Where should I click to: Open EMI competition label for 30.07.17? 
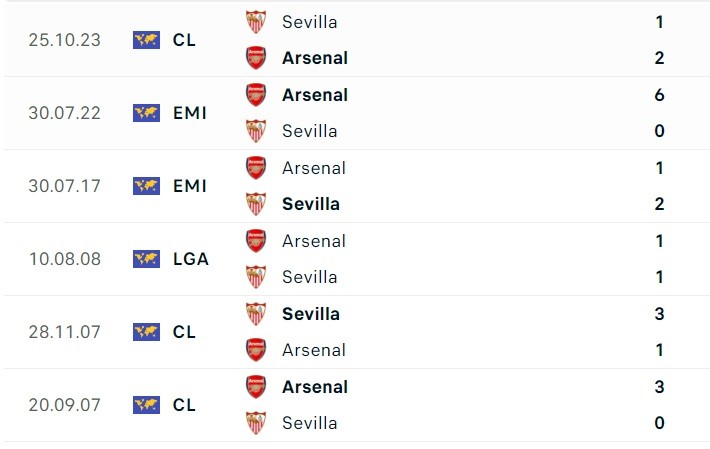pos(189,186)
